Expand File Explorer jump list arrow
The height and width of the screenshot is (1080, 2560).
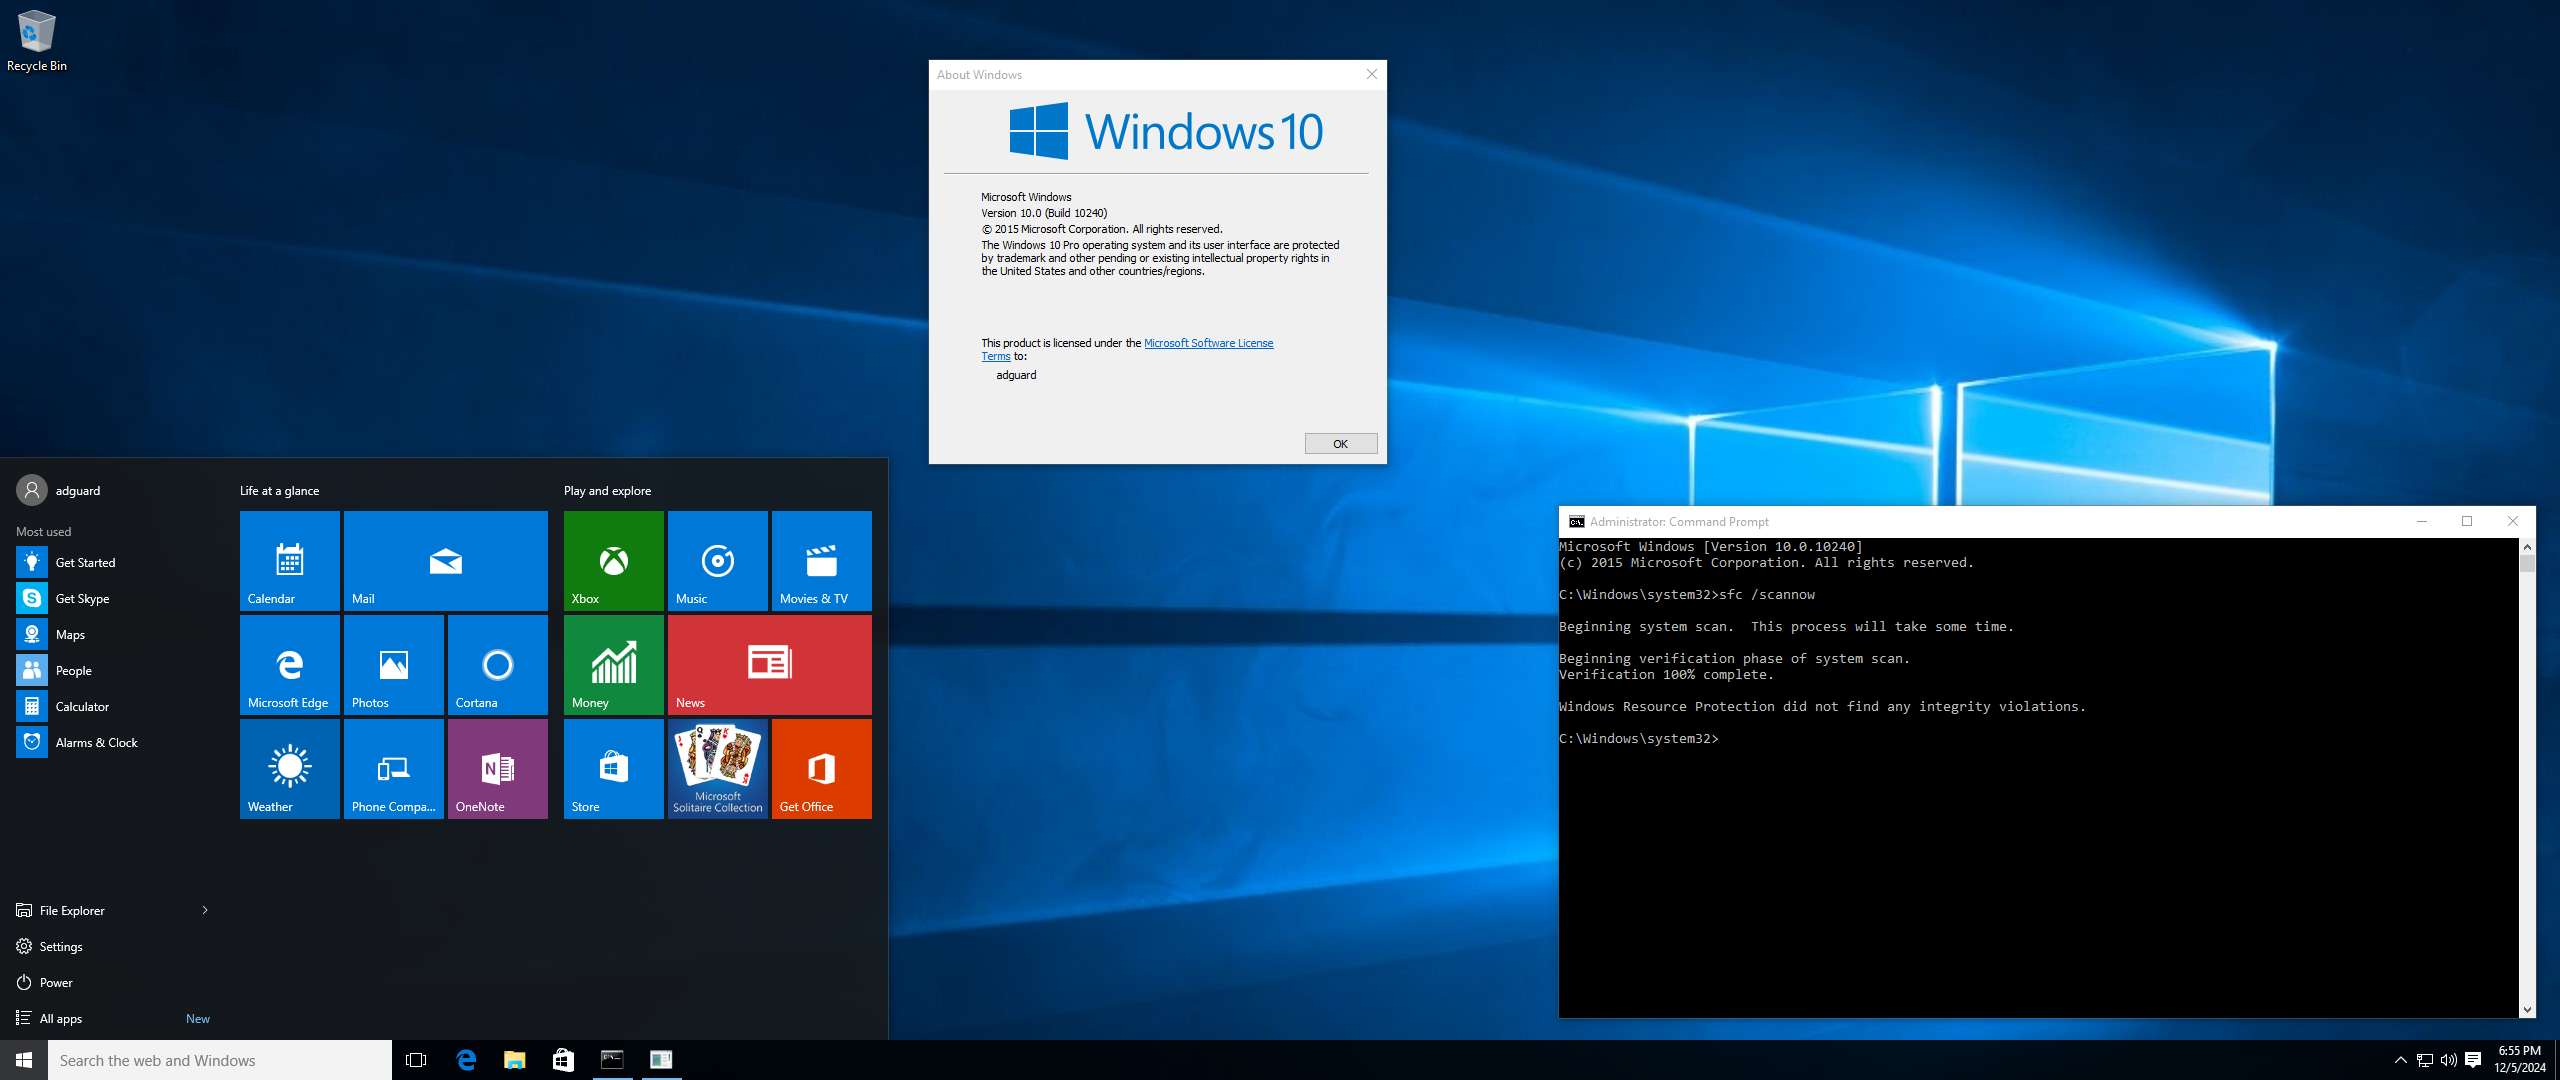(x=205, y=910)
